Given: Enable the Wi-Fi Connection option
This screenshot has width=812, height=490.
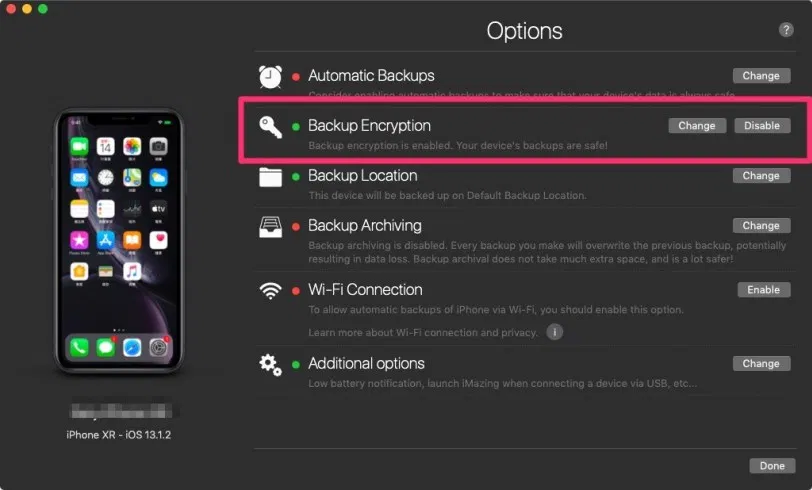Looking at the screenshot, I should pos(764,290).
